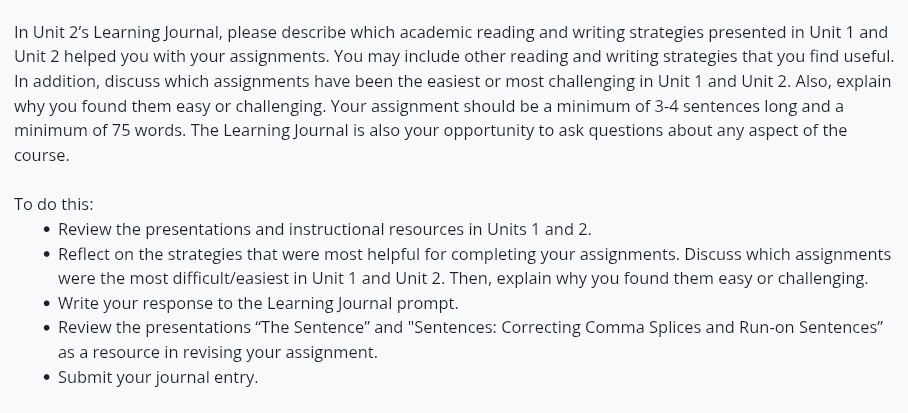Click the phrase "3-4 sentences long"
The image size is (908, 413).
pos(752,106)
